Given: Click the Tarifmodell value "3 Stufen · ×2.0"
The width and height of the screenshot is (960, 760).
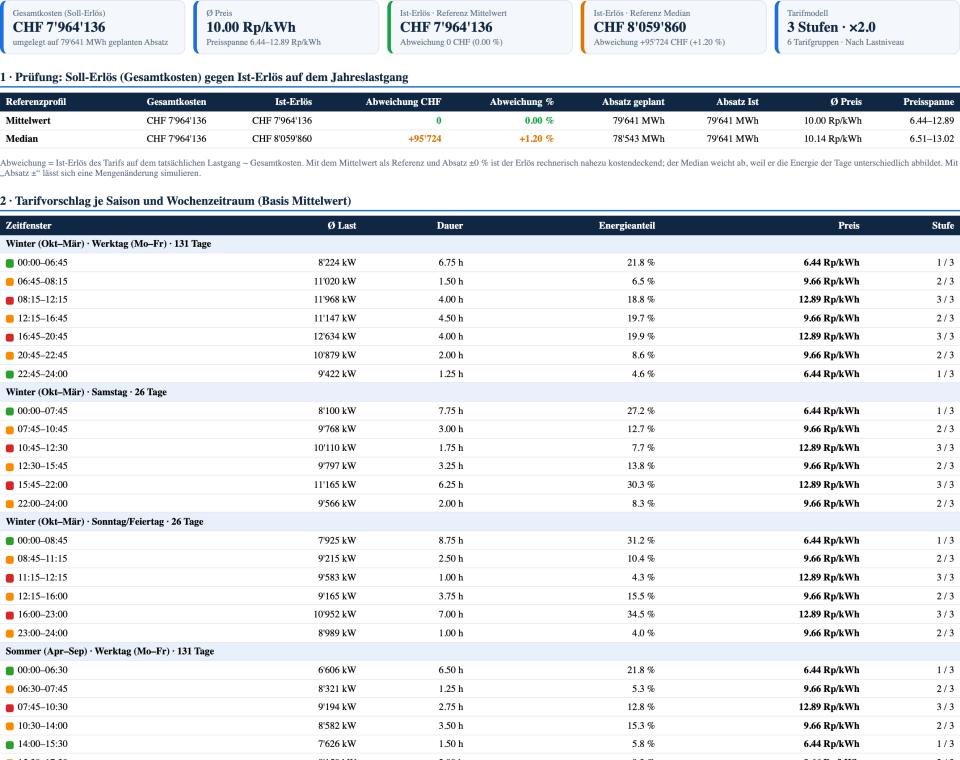Looking at the screenshot, I should tap(831, 27).
